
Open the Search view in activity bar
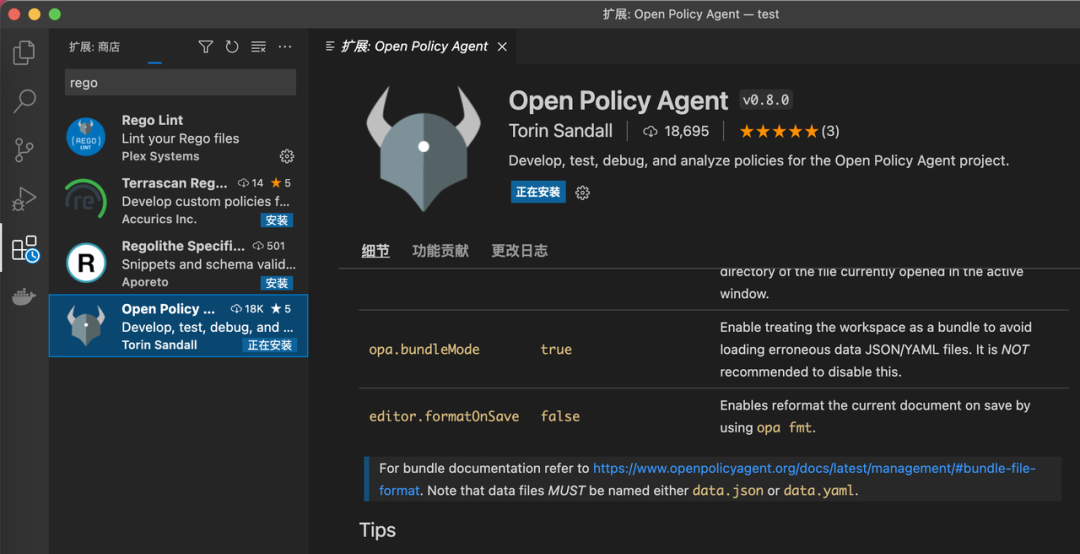pos(24,101)
